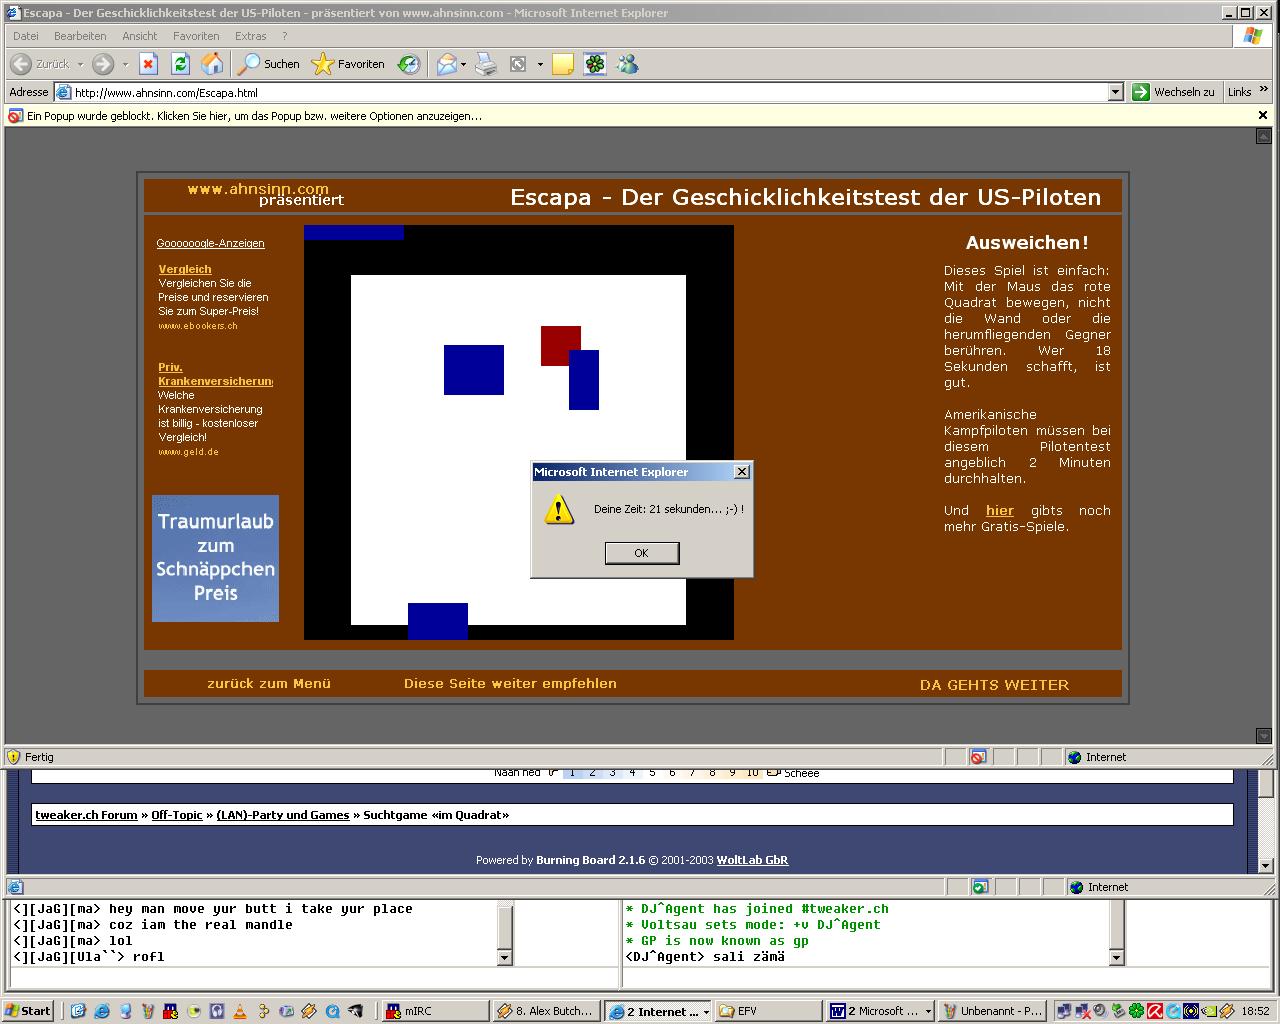Viewport: 1280px width, 1024px height.
Task: Click the Stop loading toolbar icon
Action: coord(148,64)
